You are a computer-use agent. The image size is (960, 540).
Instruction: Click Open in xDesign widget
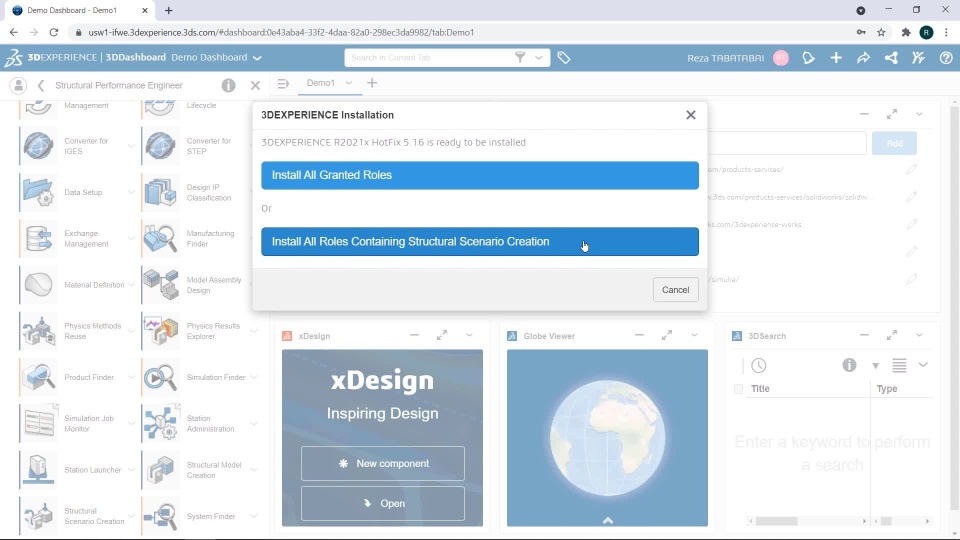point(383,503)
